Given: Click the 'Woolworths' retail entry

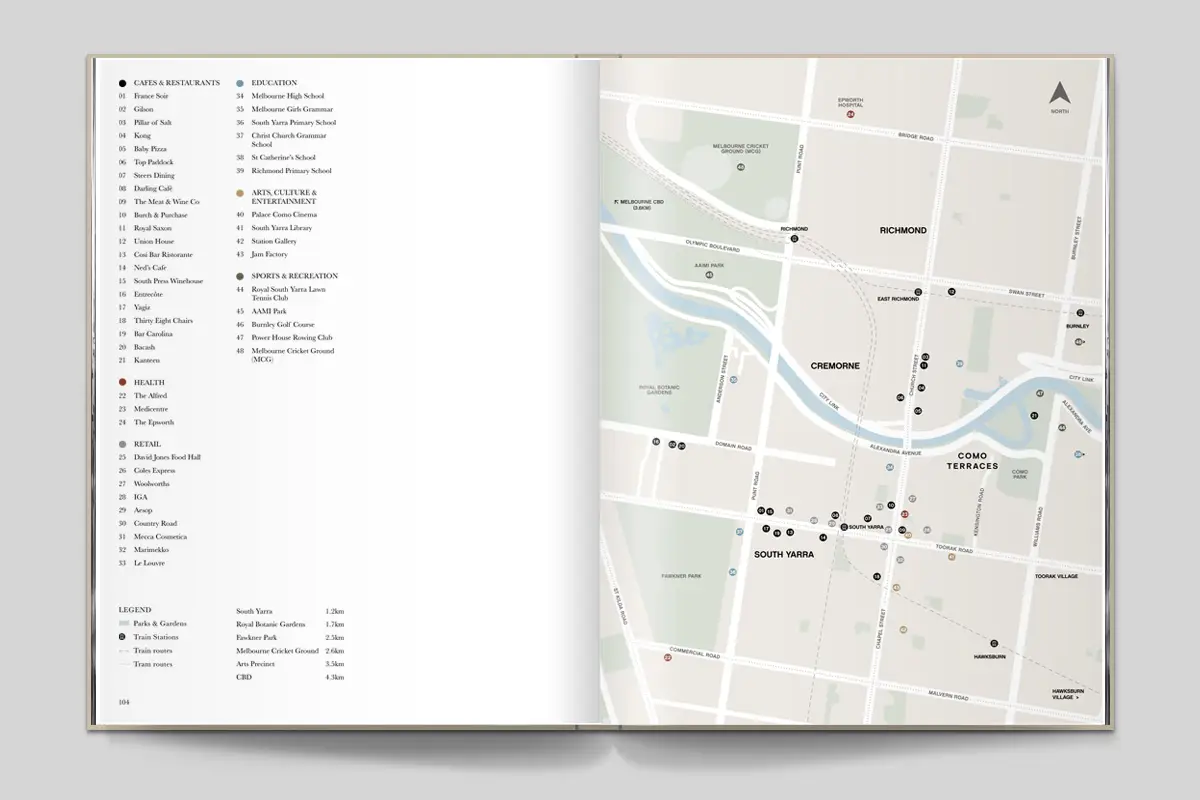Looking at the screenshot, I should click(x=152, y=484).
